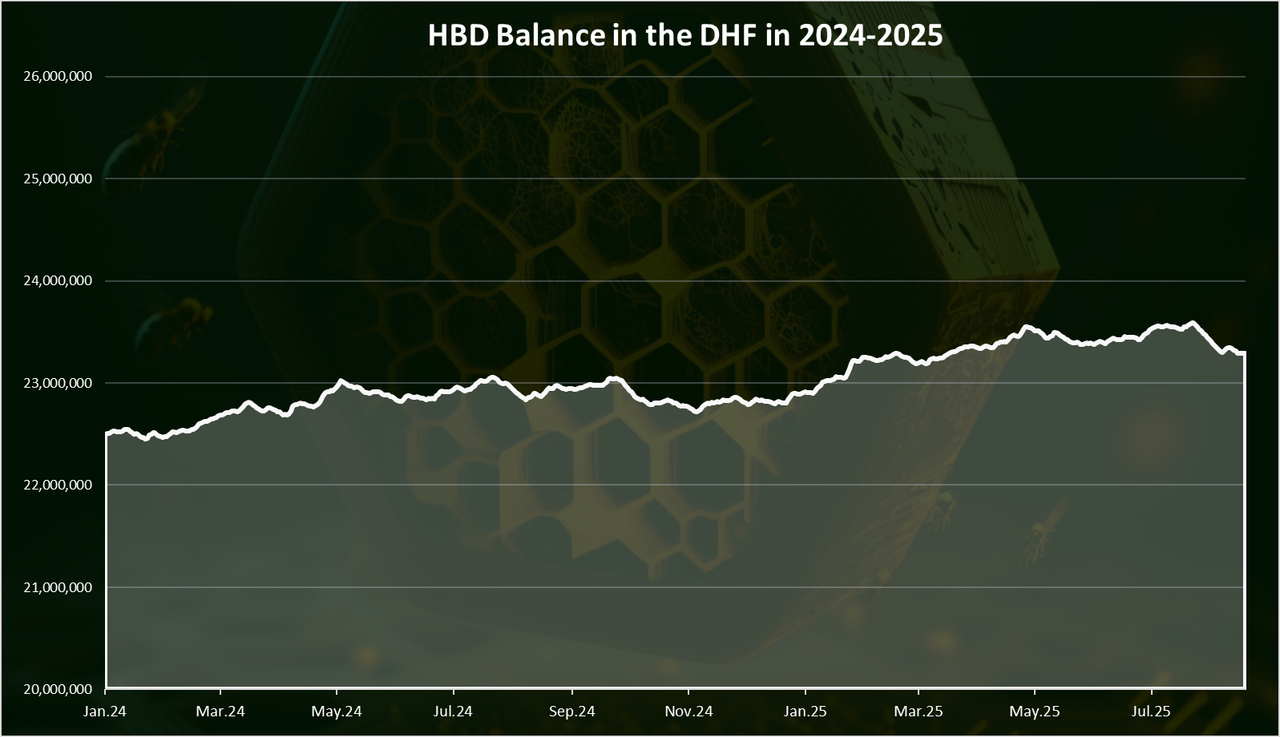This screenshot has width=1280, height=737.
Task: Select the 20,000,000 y-axis label
Action: tap(56, 689)
